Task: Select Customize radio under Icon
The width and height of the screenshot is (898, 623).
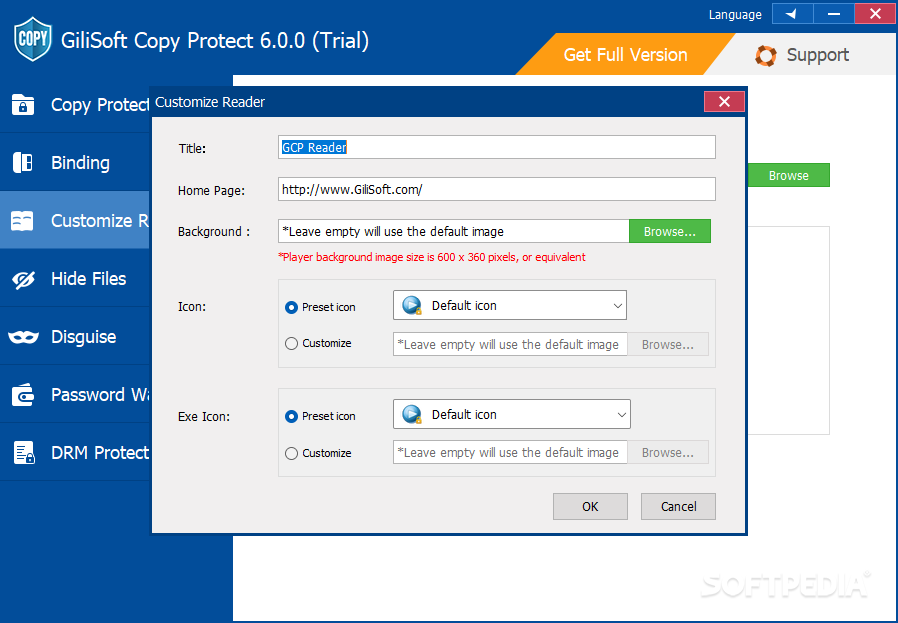Action: click(x=292, y=344)
